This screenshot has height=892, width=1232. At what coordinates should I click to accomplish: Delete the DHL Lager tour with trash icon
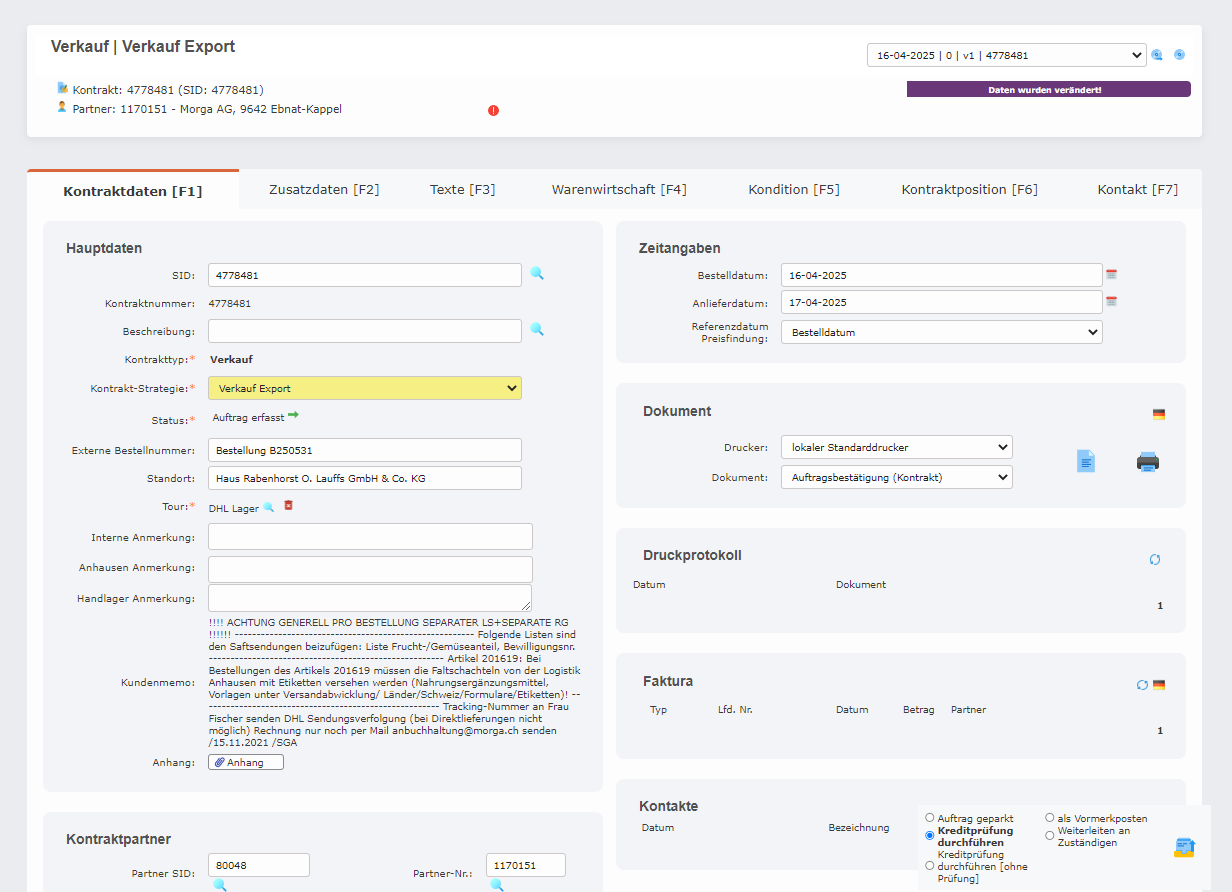point(288,506)
